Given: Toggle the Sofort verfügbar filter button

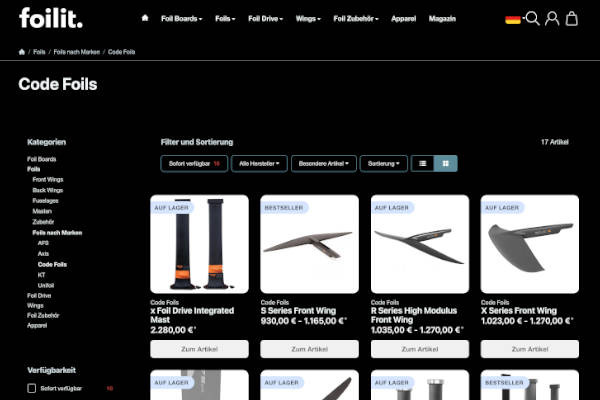Looking at the screenshot, I should (x=194, y=164).
